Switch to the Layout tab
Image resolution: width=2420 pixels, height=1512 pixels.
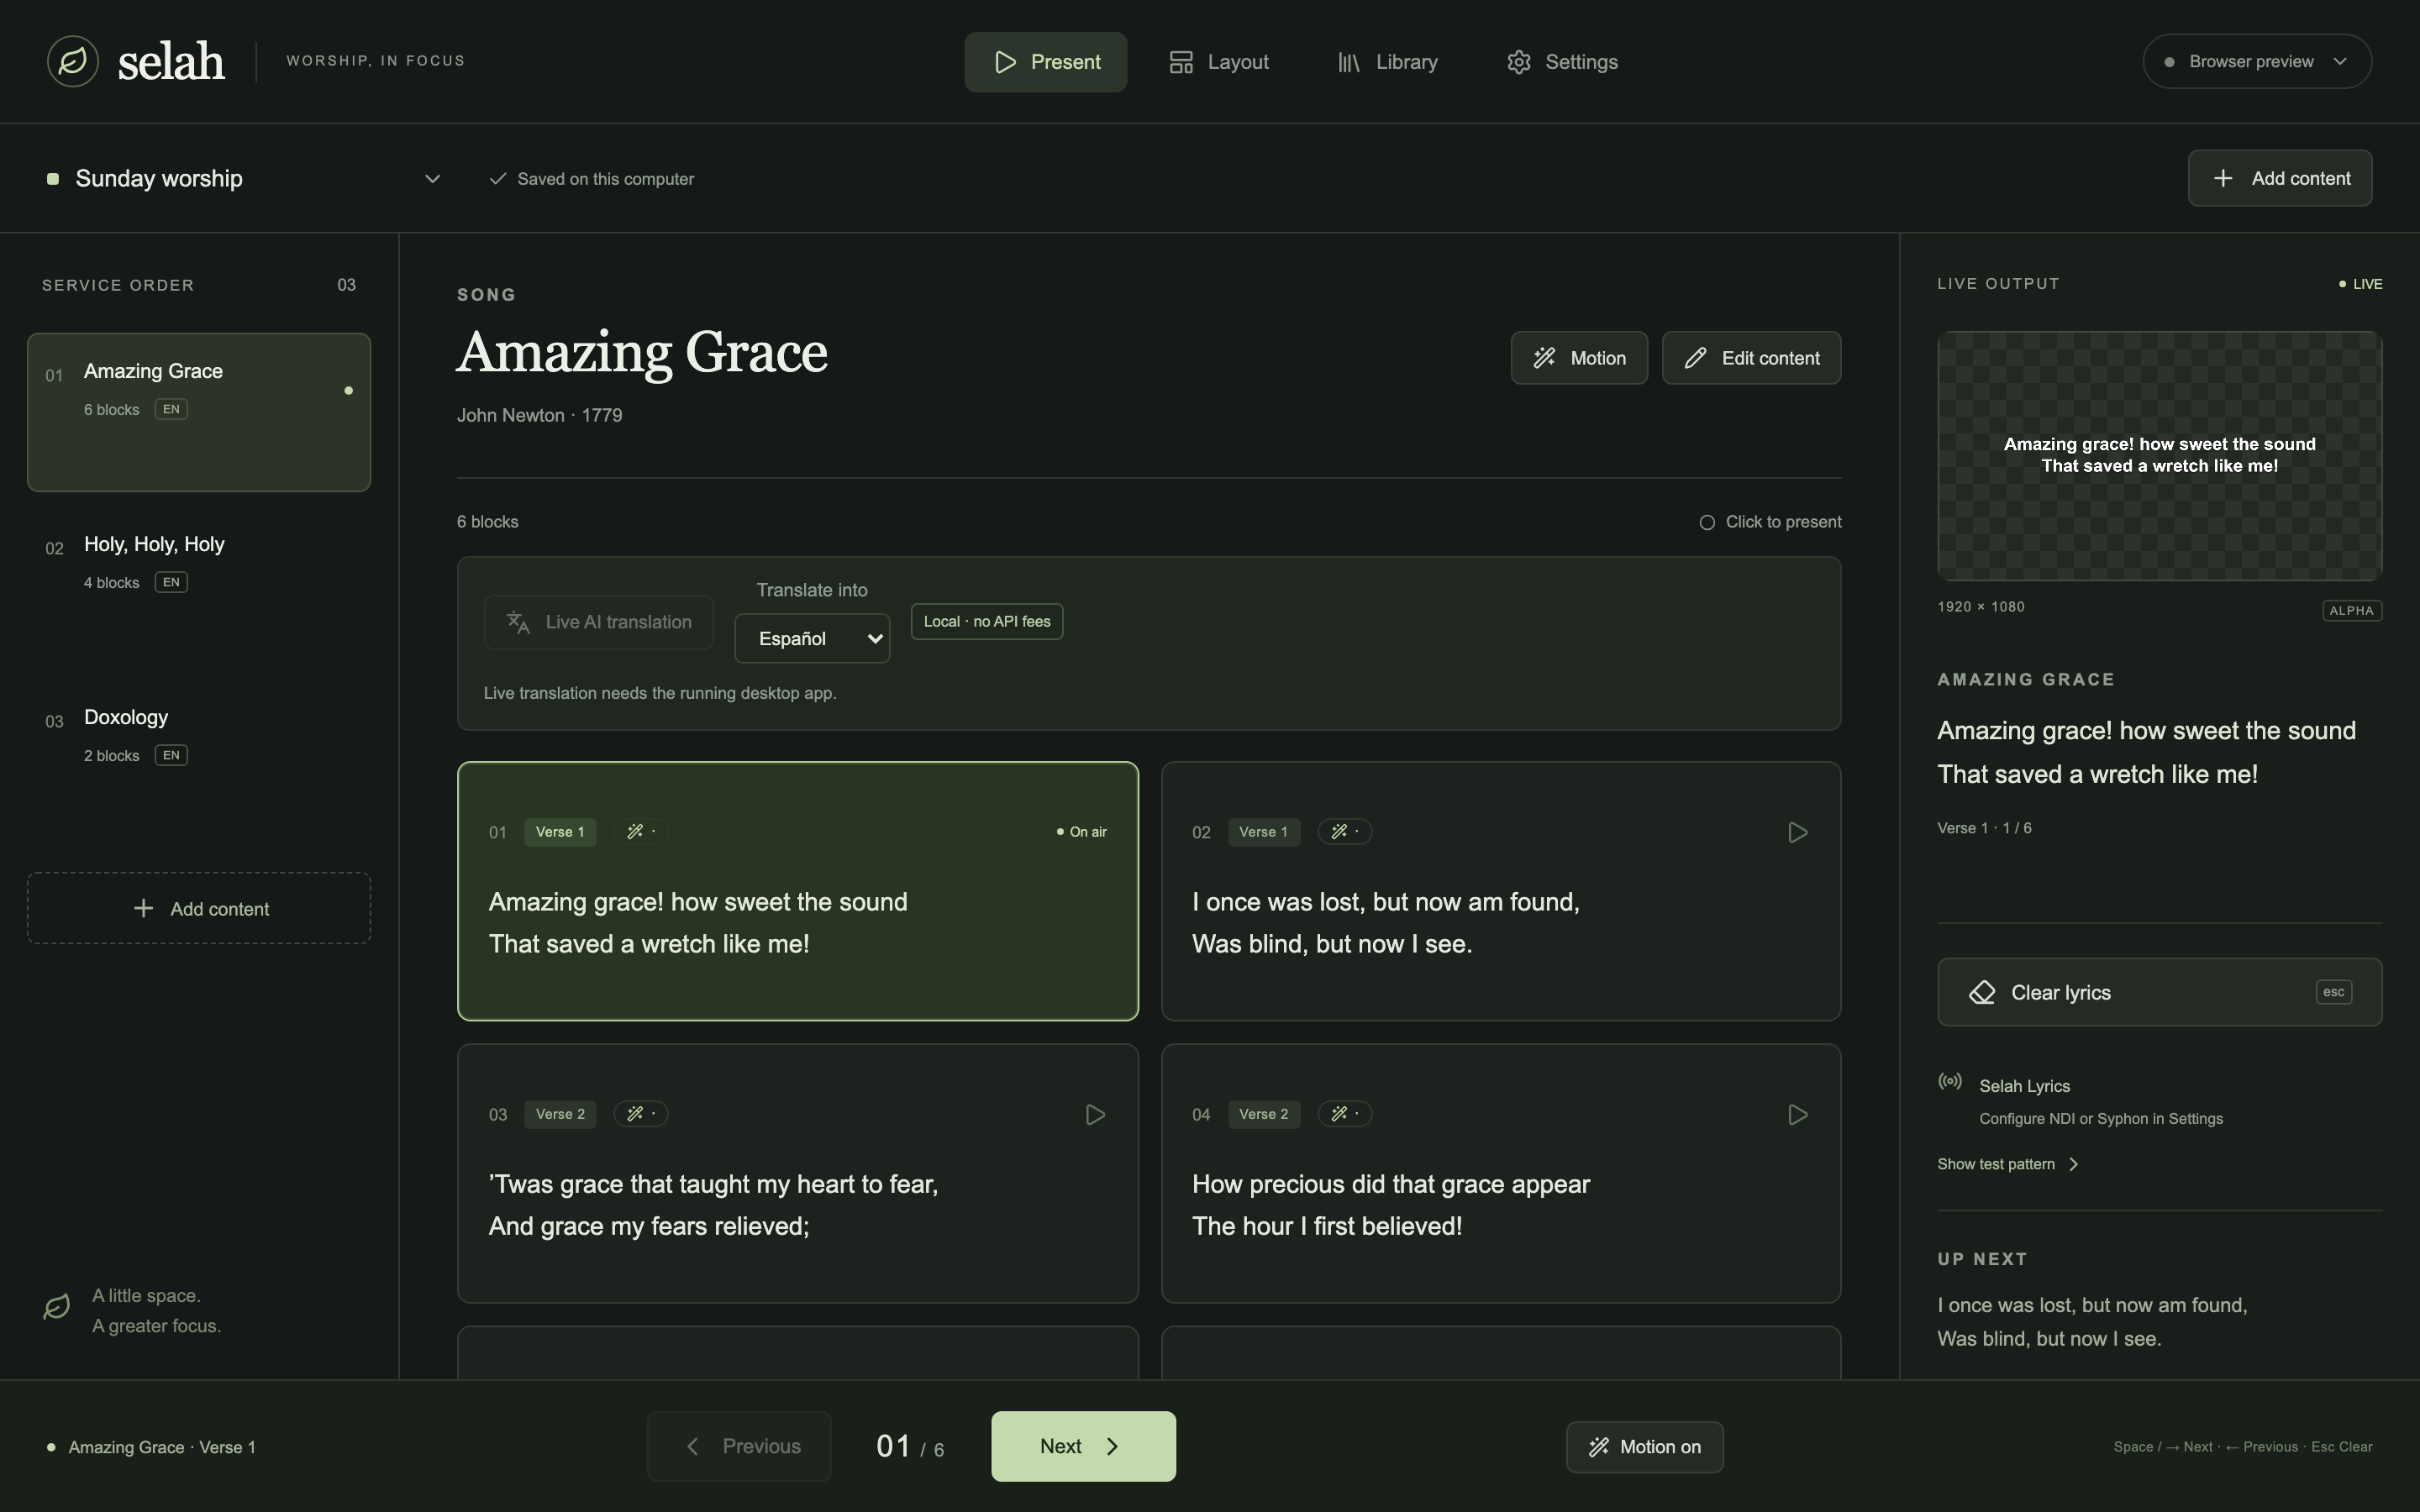click(x=1218, y=62)
